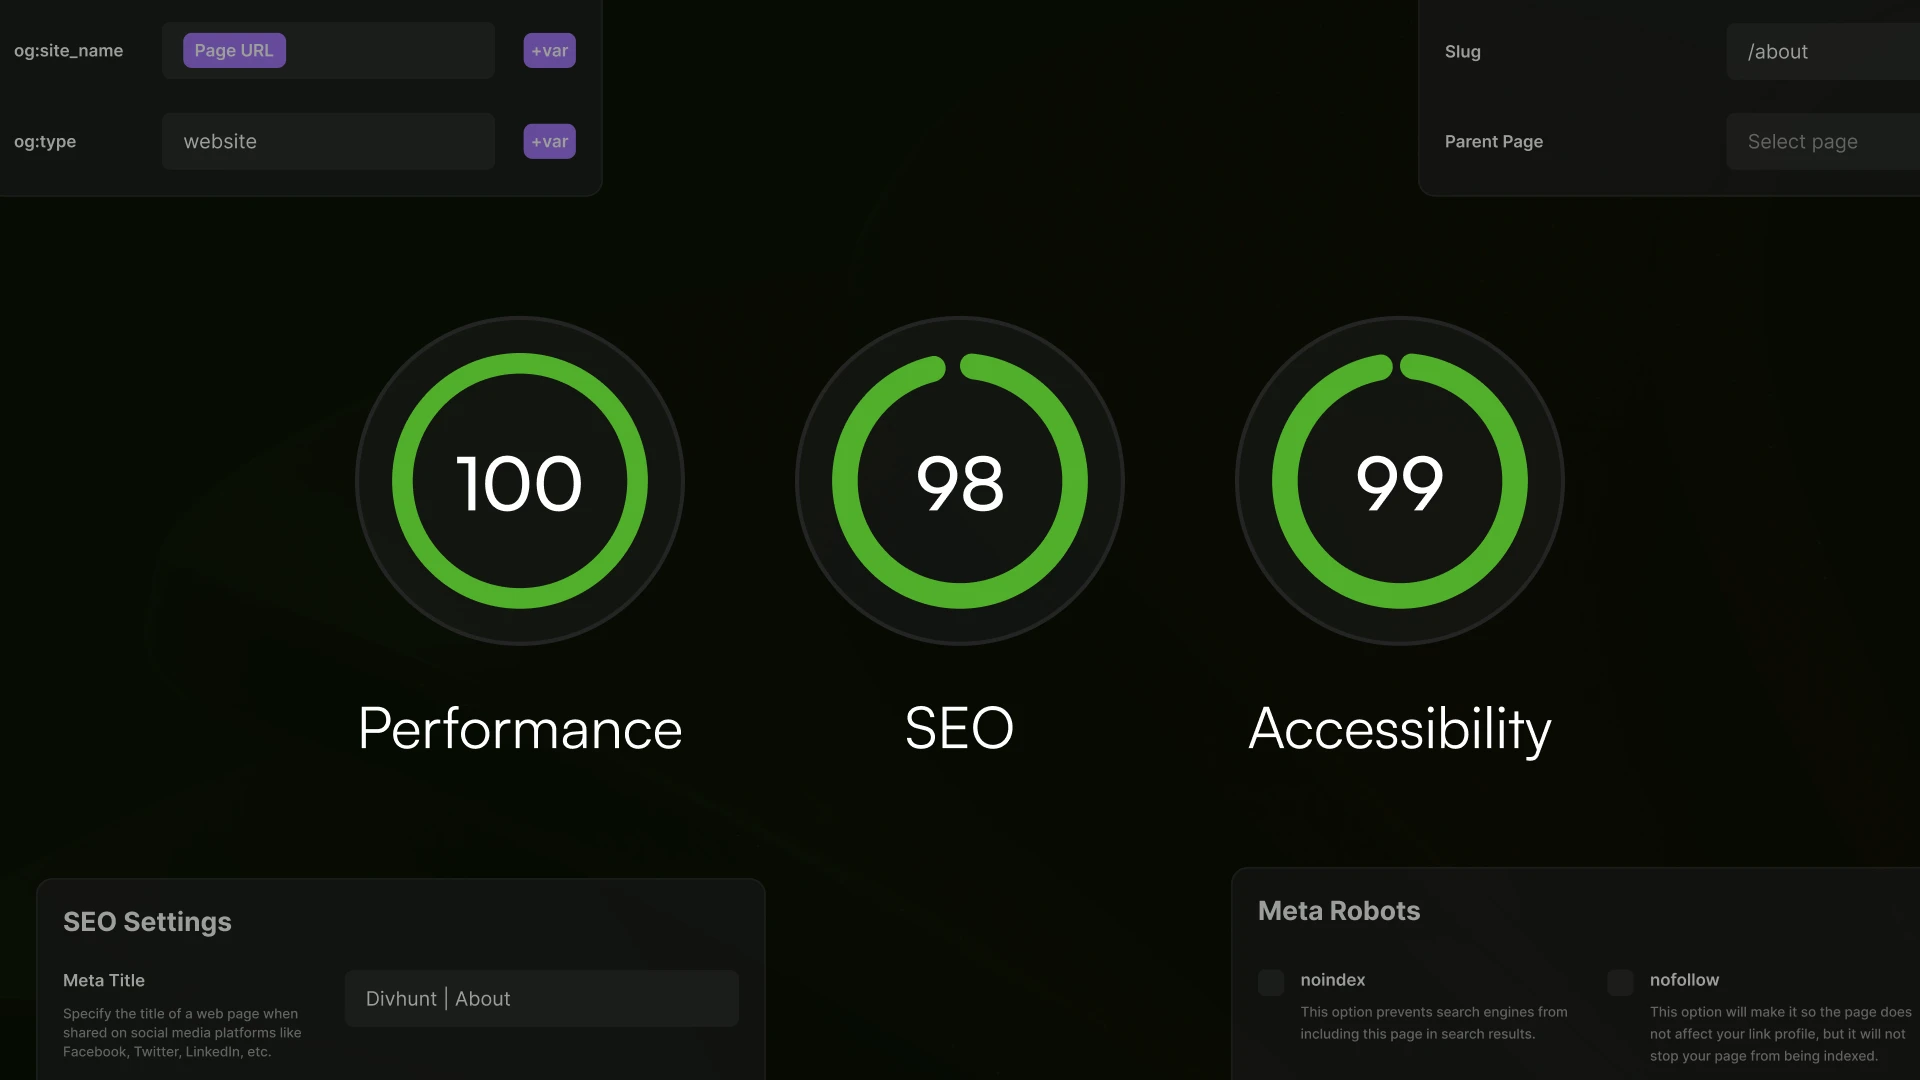Click the Performance score 100 gauge

point(519,481)
